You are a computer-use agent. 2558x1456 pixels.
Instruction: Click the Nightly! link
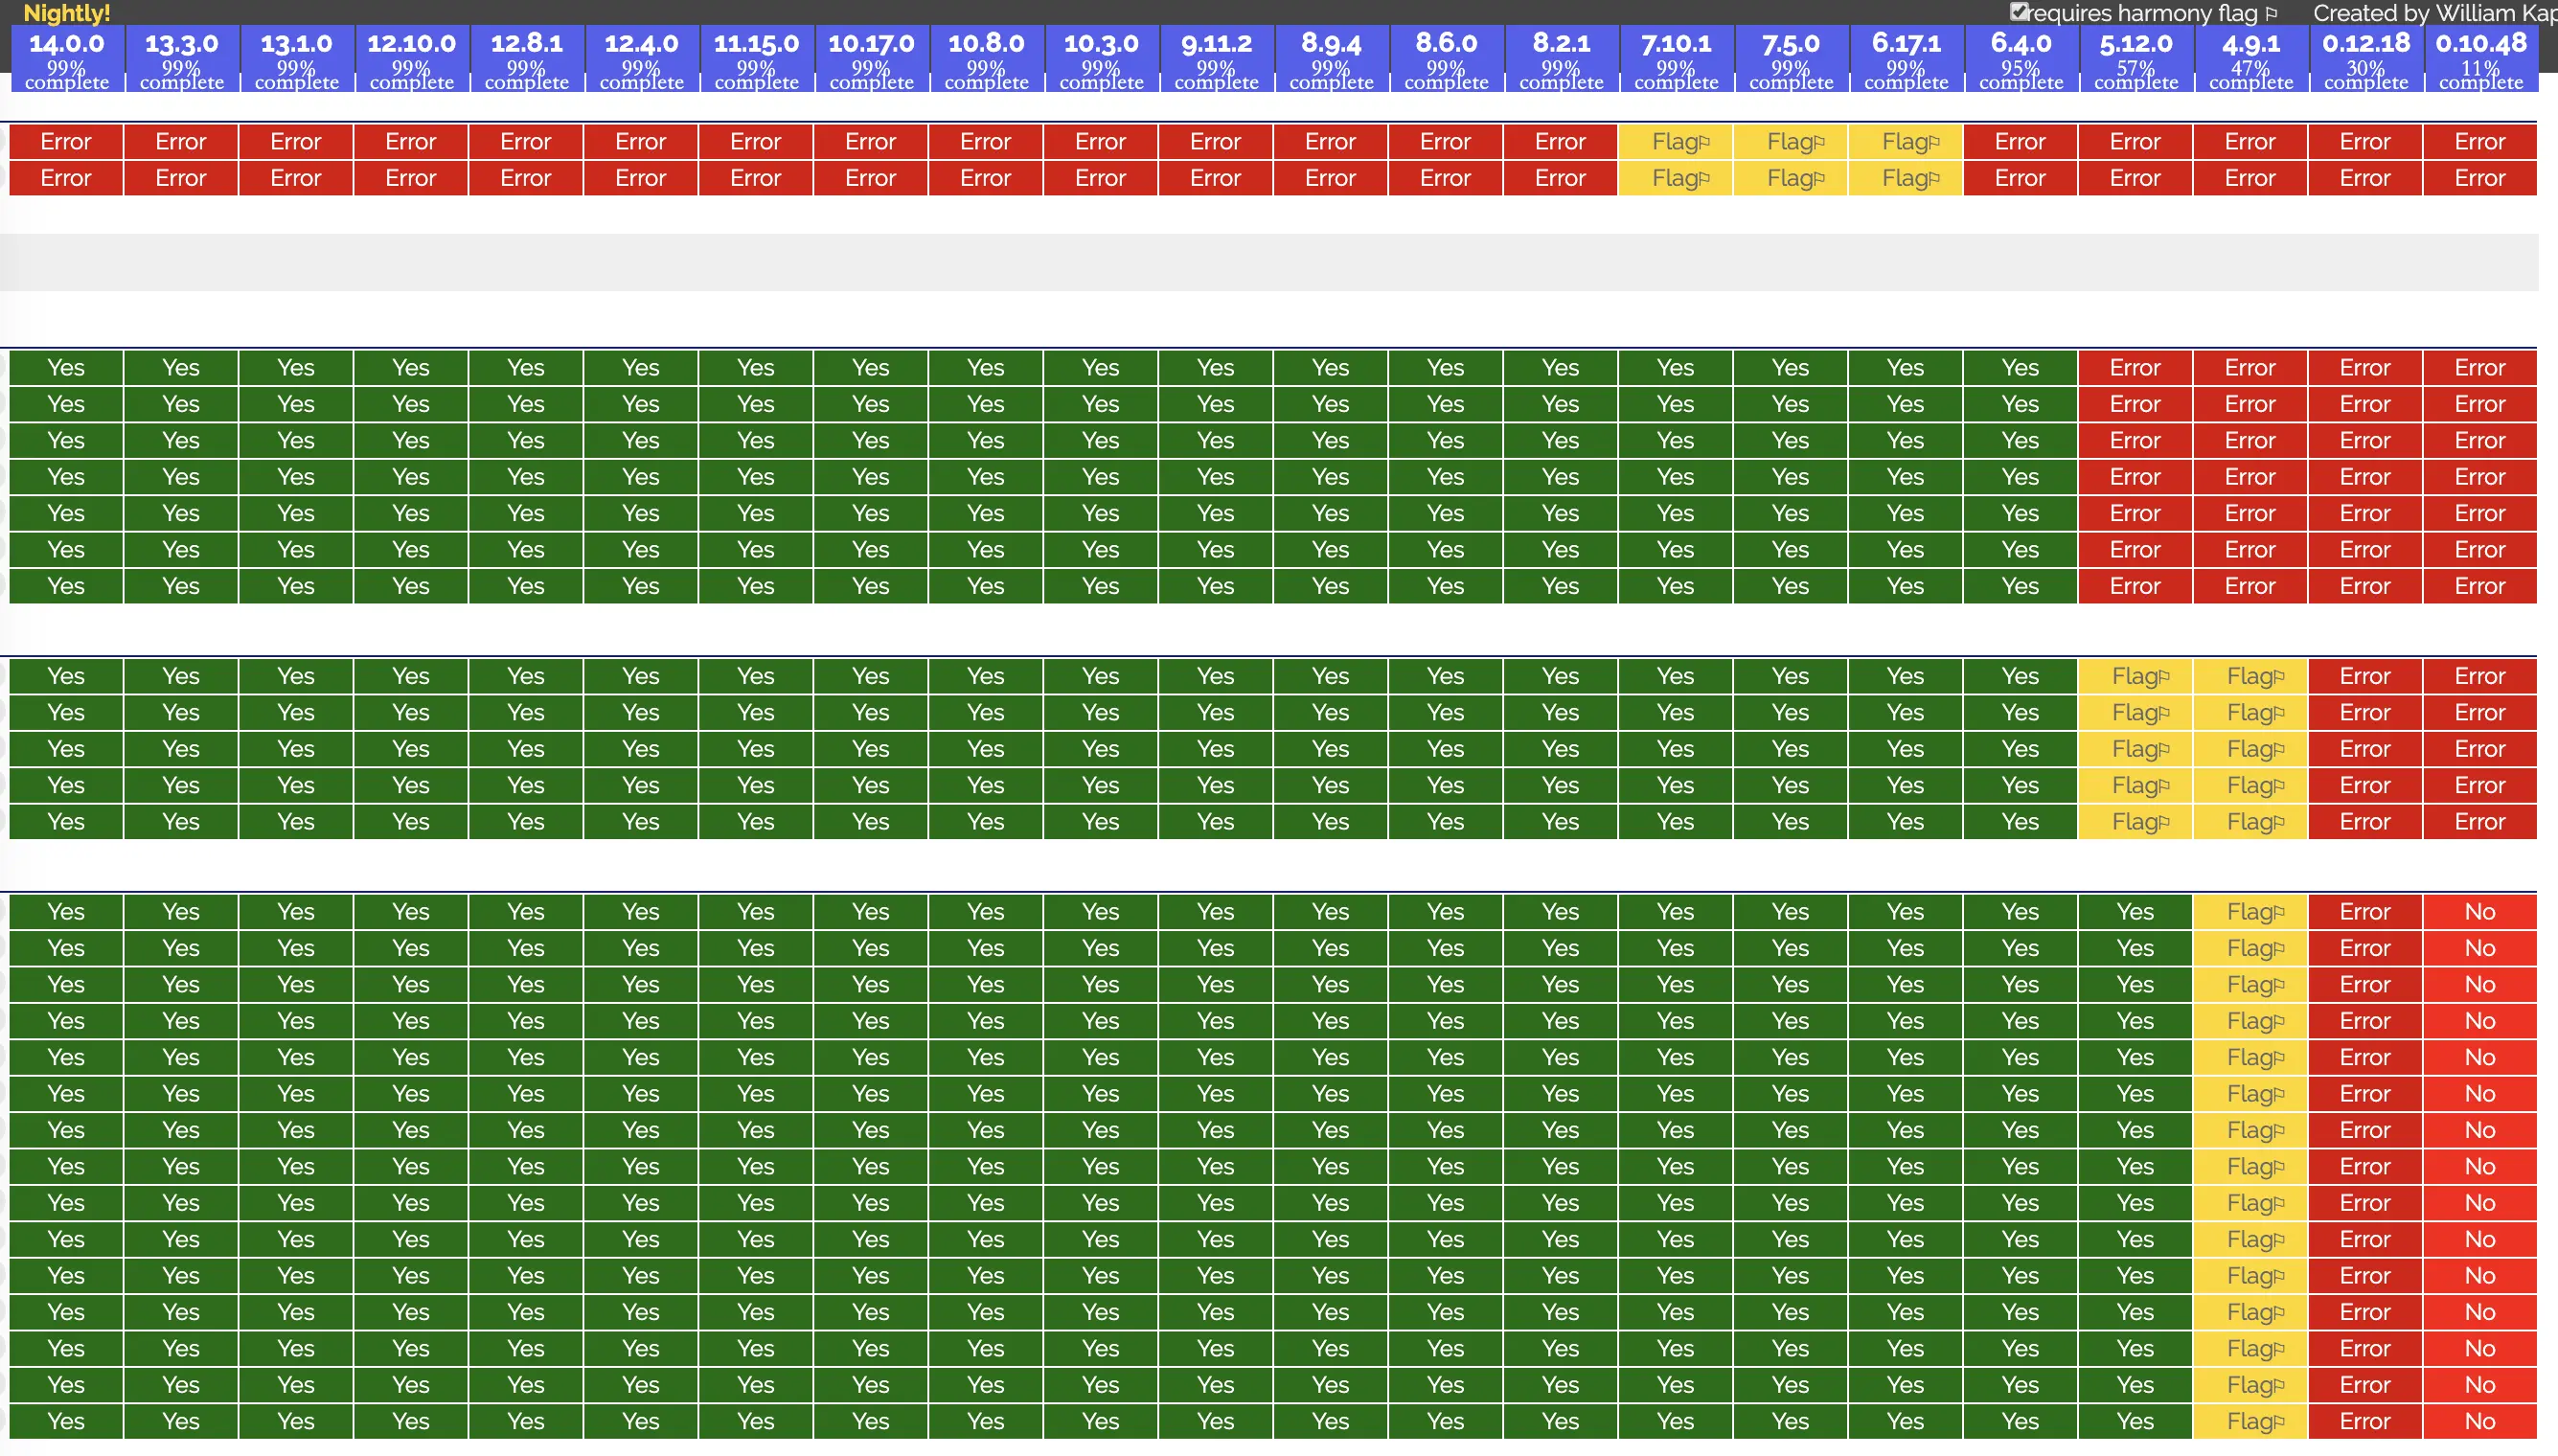66,13
